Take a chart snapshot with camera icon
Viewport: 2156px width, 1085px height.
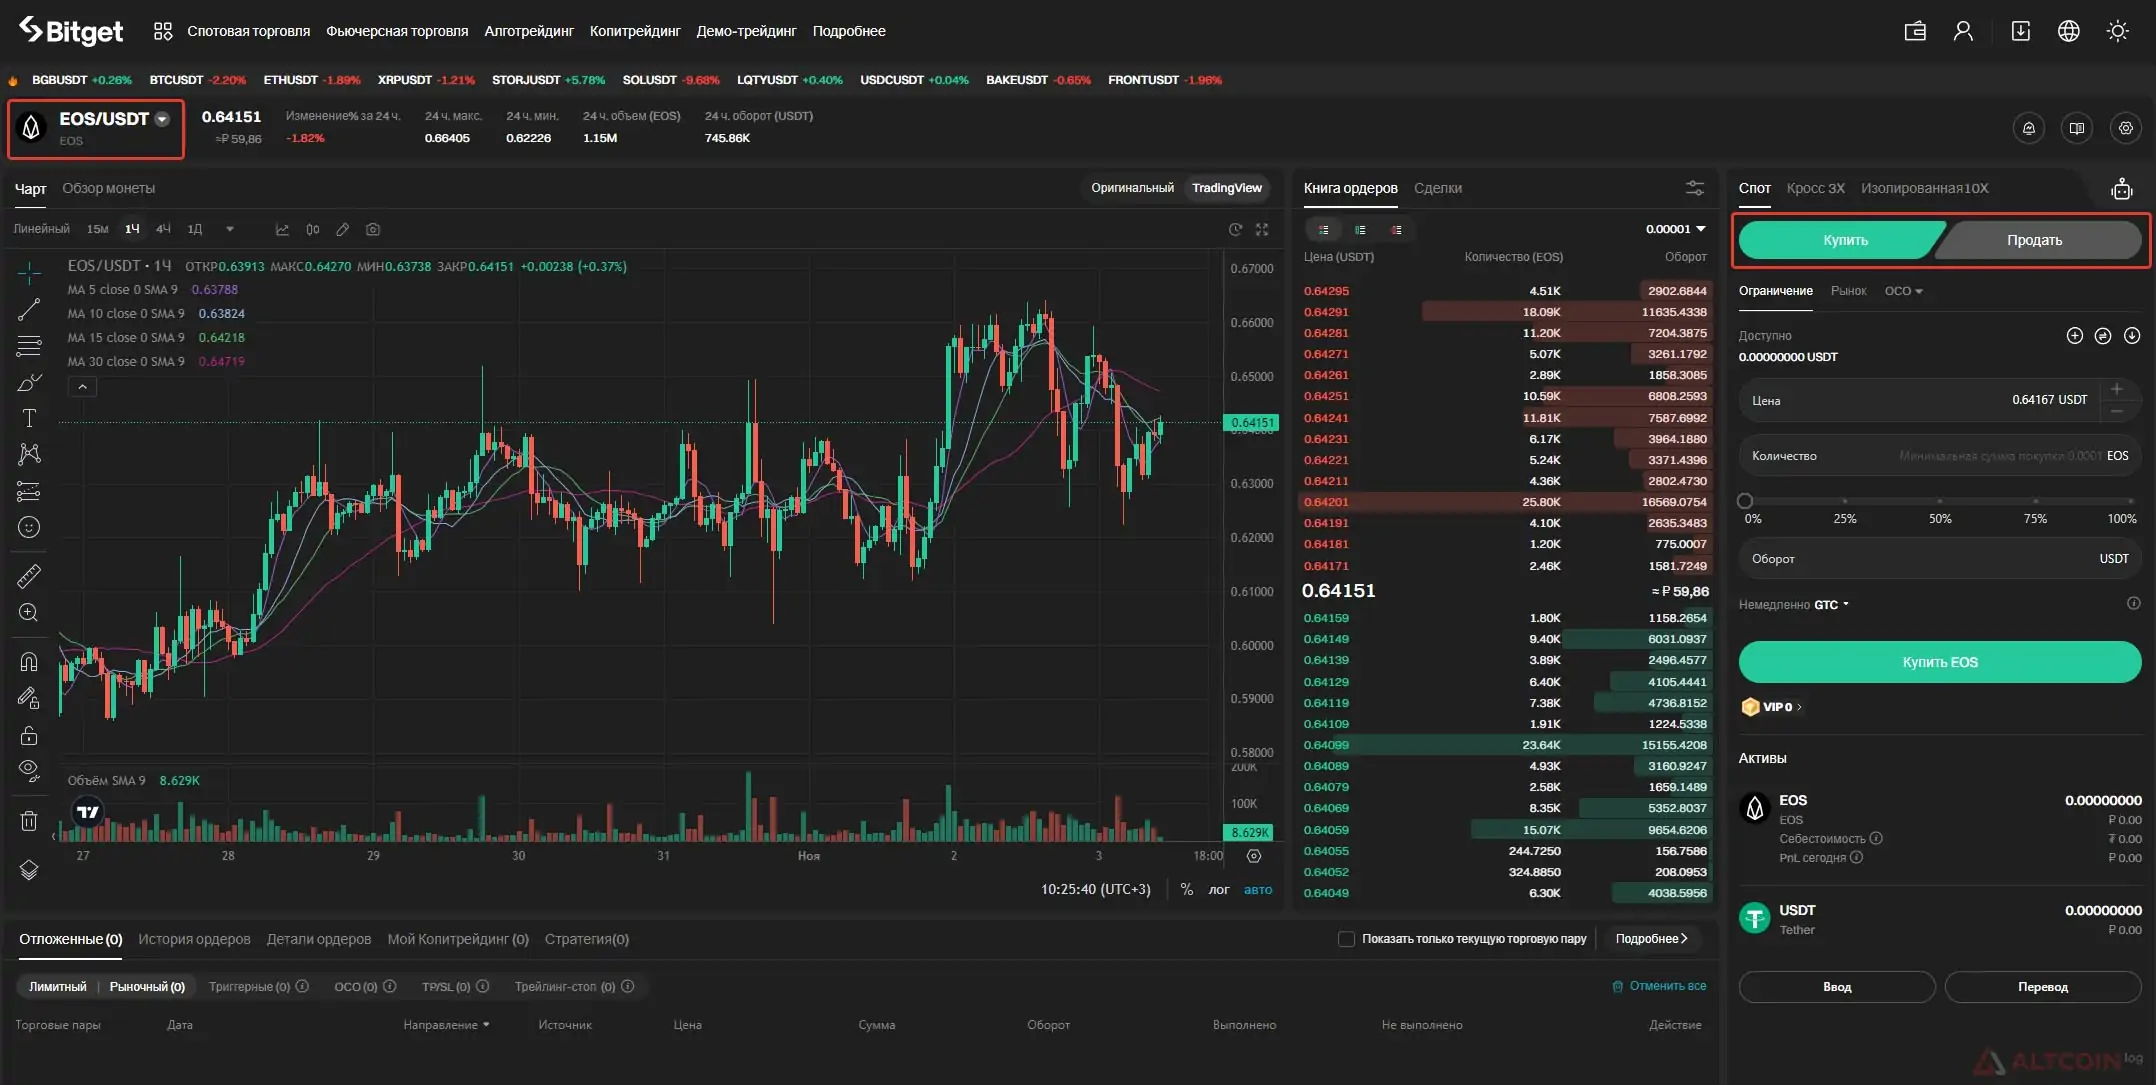point(373,229)
